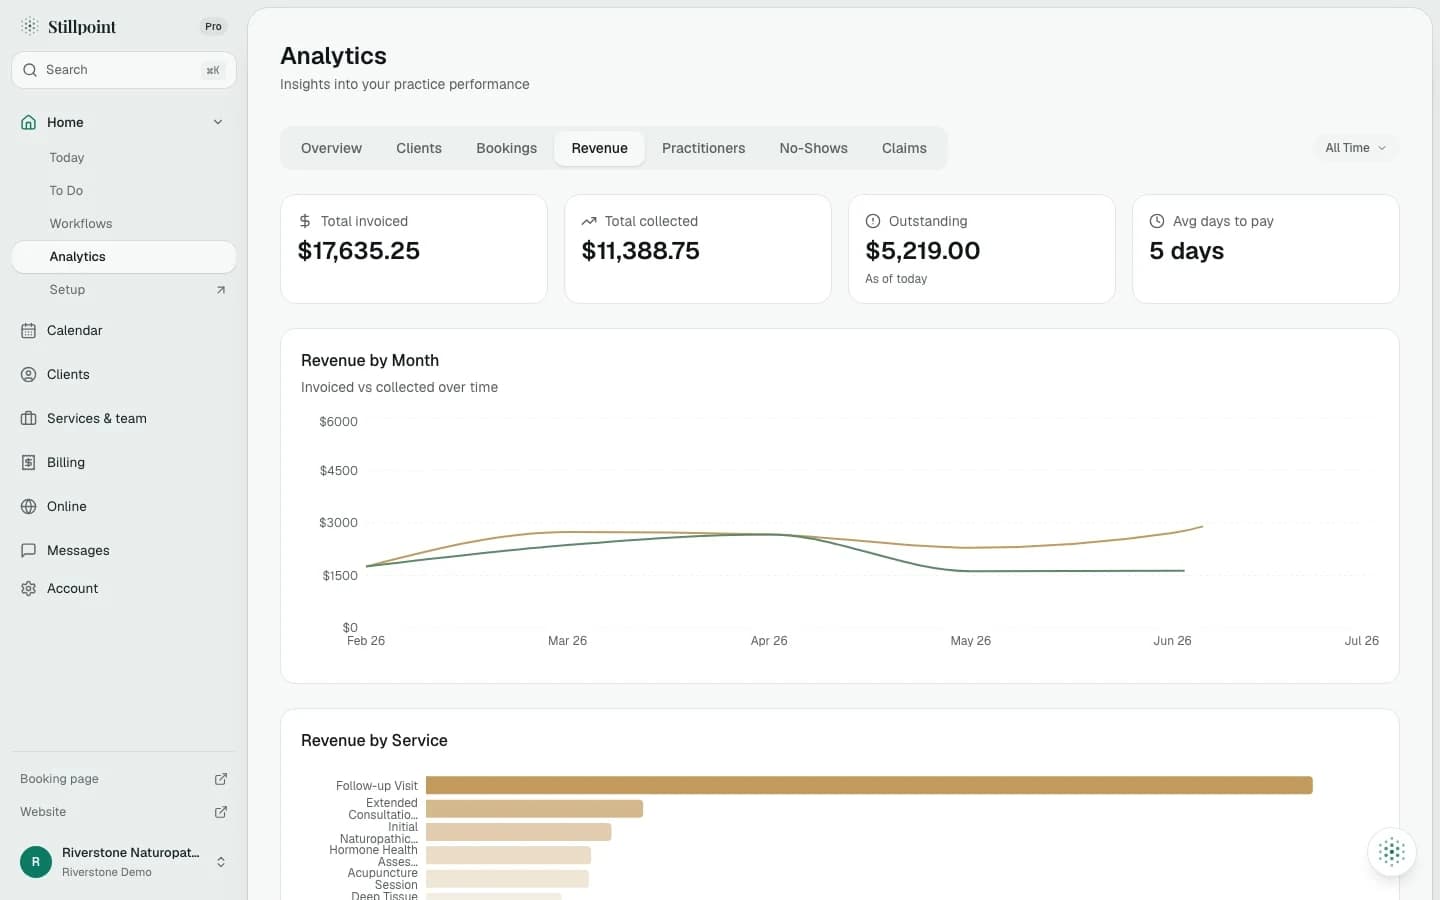
Task: Click the 5 days average value
Action: click(x=1187, y=251)
